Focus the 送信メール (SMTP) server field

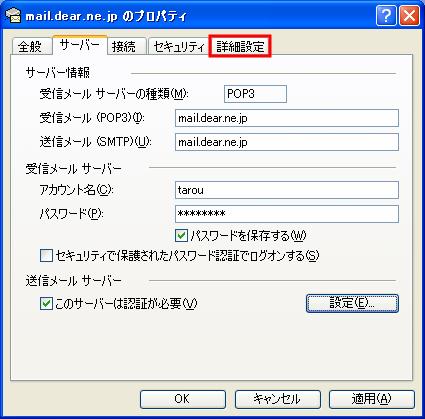287,142
